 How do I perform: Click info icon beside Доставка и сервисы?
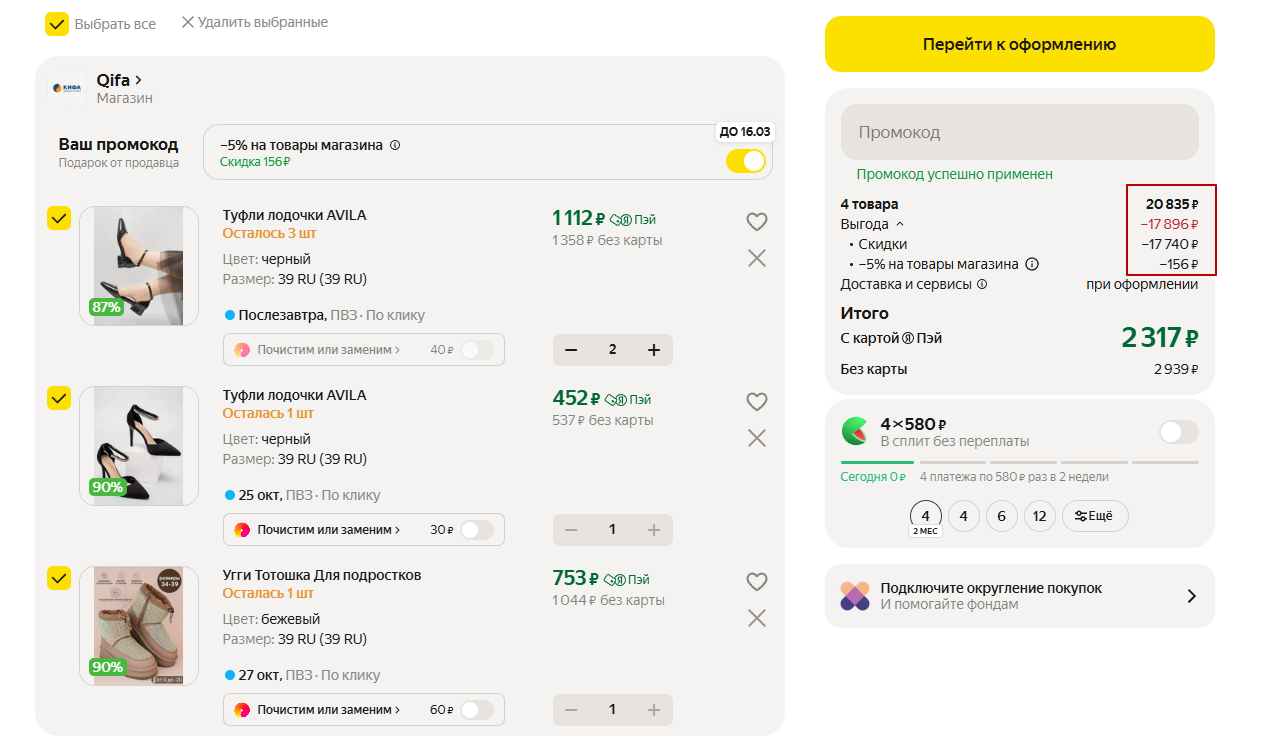pos(982,284)
